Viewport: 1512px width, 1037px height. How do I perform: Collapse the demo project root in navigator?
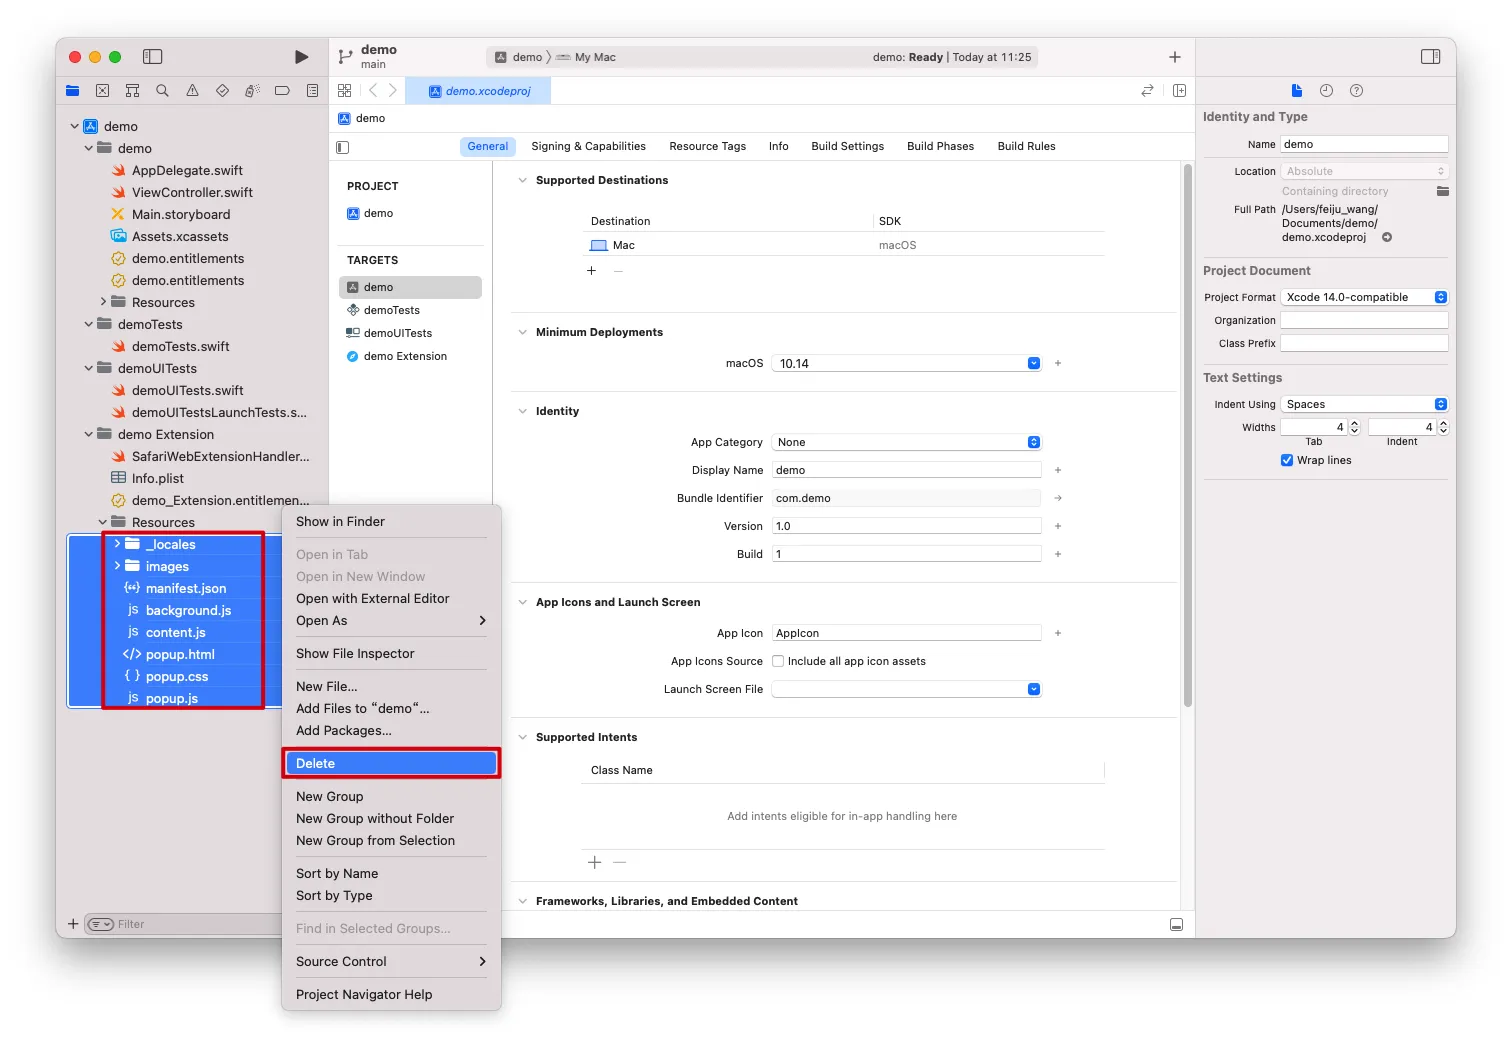tap(75, 126)
